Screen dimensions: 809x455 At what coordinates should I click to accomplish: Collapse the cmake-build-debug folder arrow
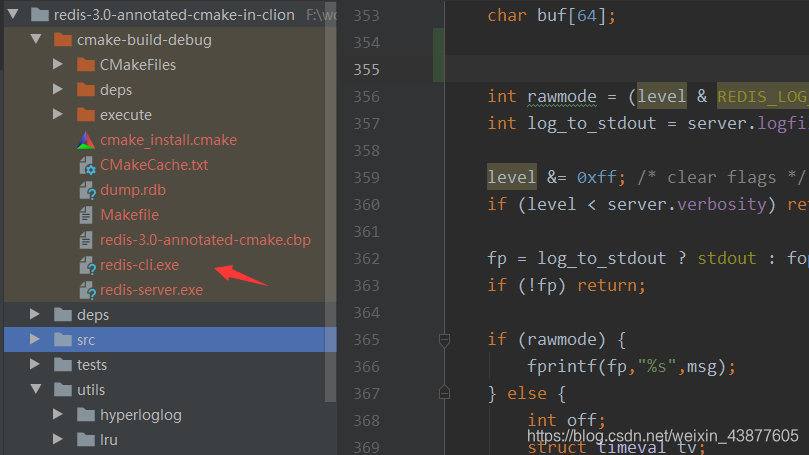[x=36, y=39]
